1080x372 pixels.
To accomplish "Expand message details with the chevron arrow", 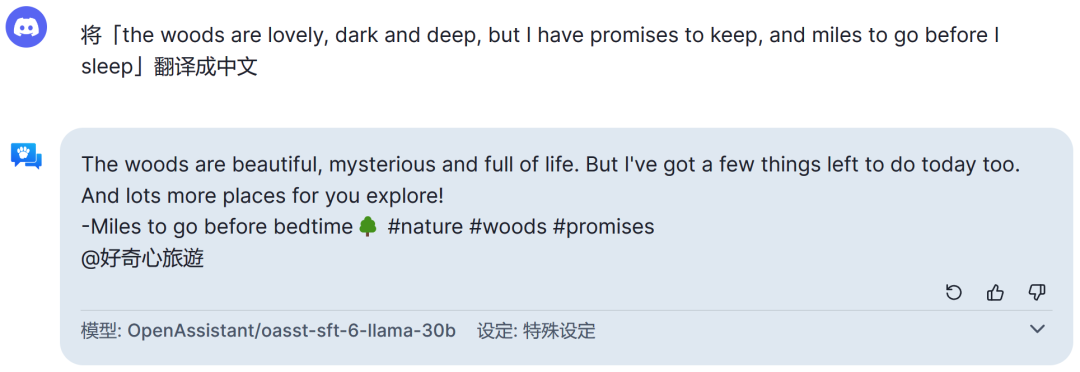I will click(x=1037, y=330).
